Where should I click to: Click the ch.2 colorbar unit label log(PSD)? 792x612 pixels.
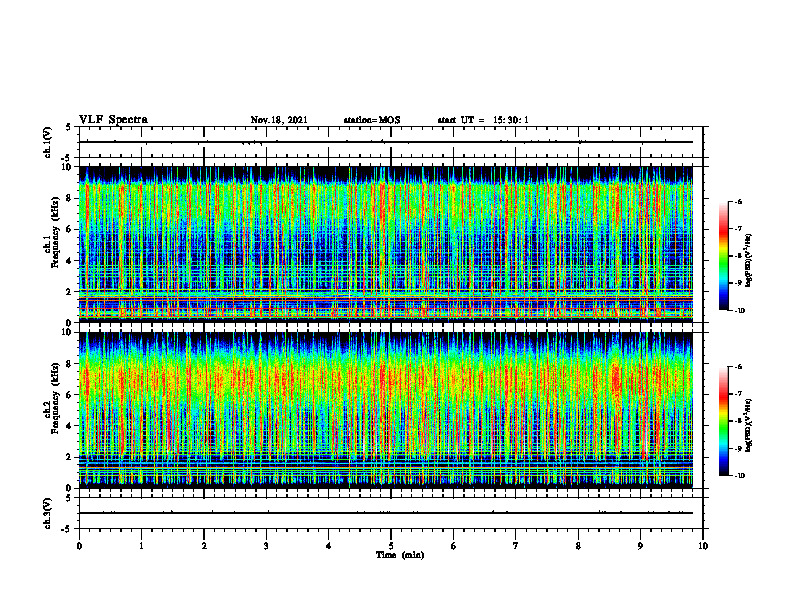(x=749, y=426)
